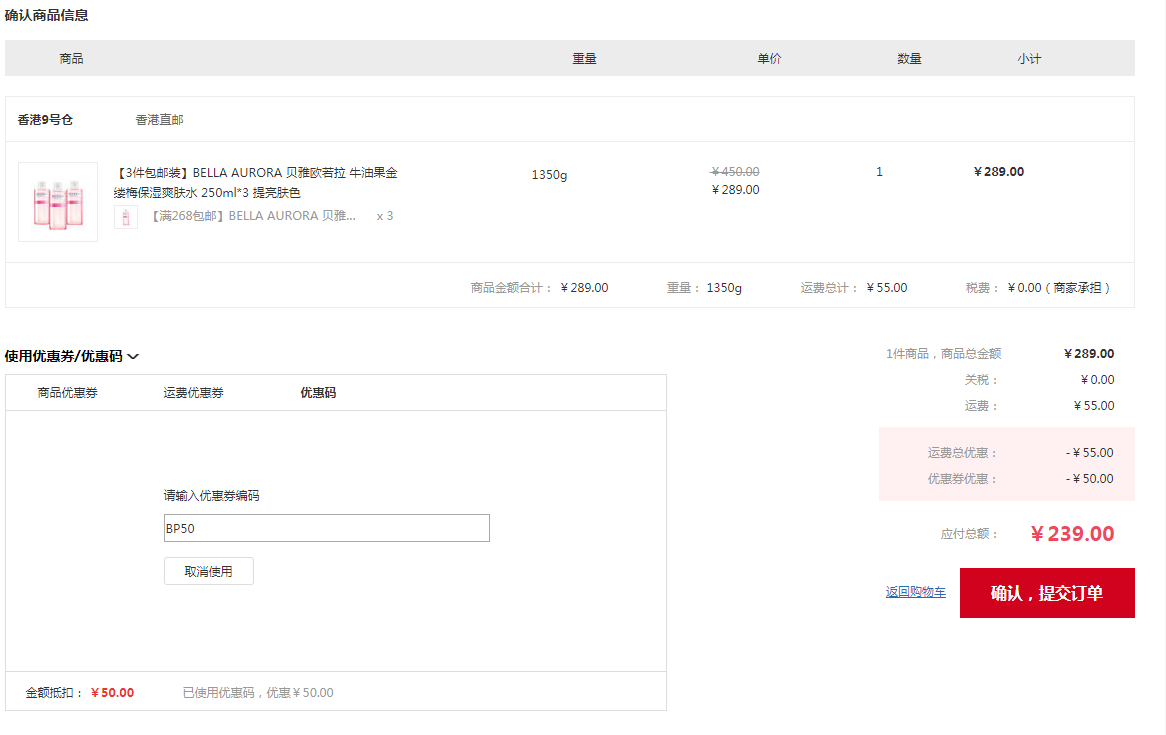Image resolution: width=1166 pixels, height=735 pixels.
Task: Click the 已使用优惠码 status message
Action: coord(258,693)
